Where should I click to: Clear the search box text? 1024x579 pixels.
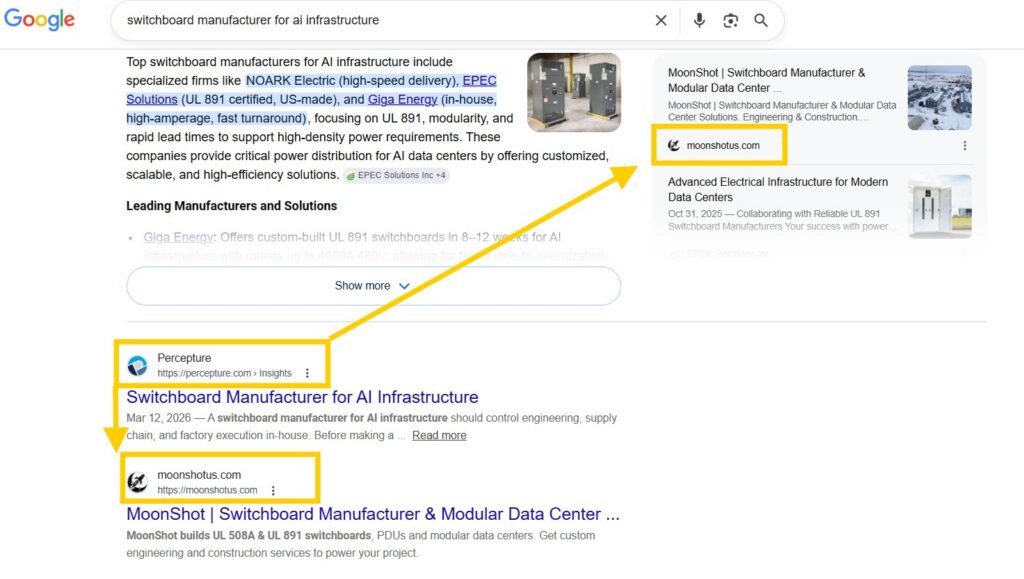(661, 20)
